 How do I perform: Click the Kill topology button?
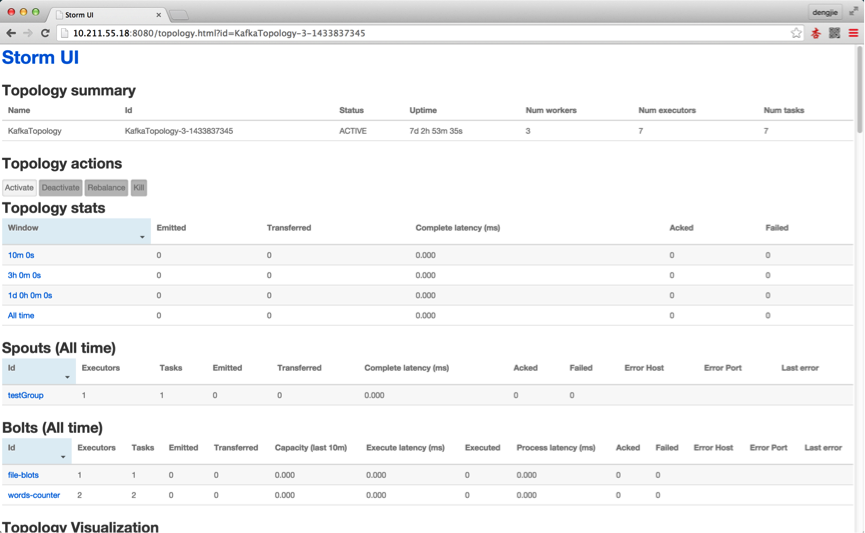tap(138, 188)
